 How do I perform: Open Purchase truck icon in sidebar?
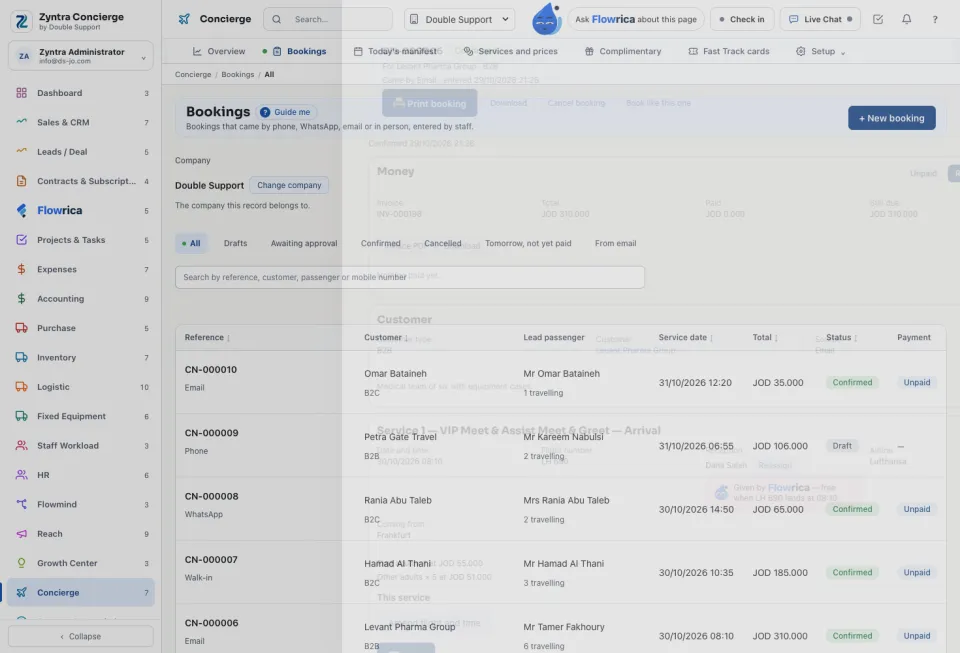(x=21, y=328)
